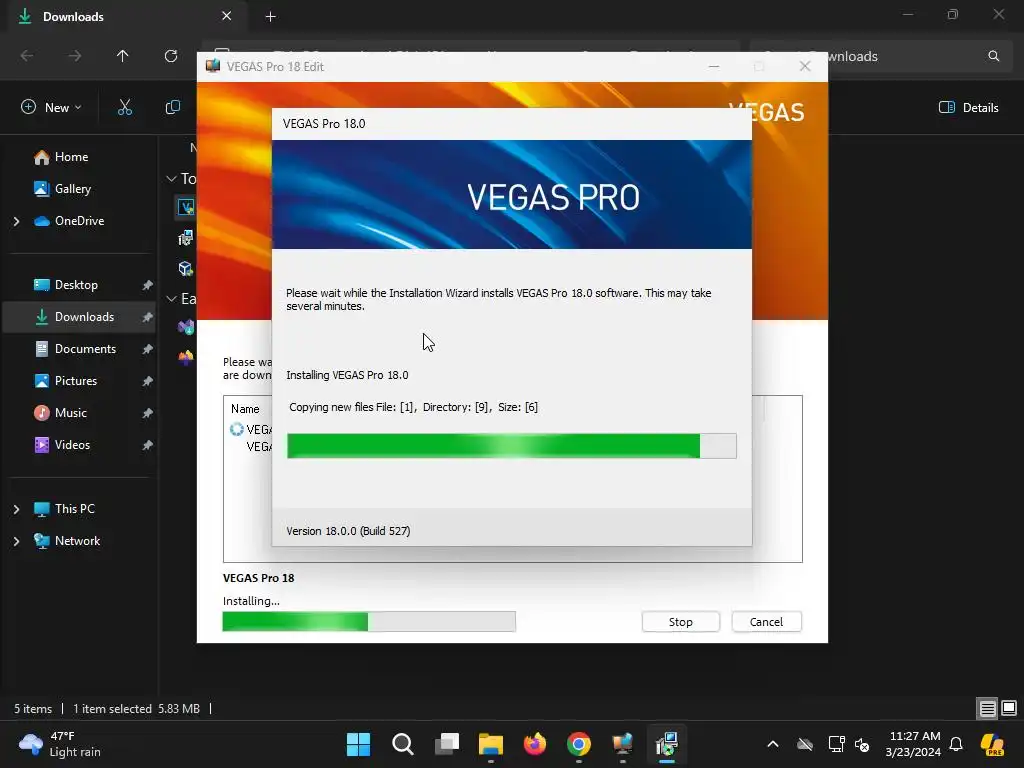The image size is (1024, 768).
Task: Unpin Documents using its pin icon
Action: coord(148,349)
